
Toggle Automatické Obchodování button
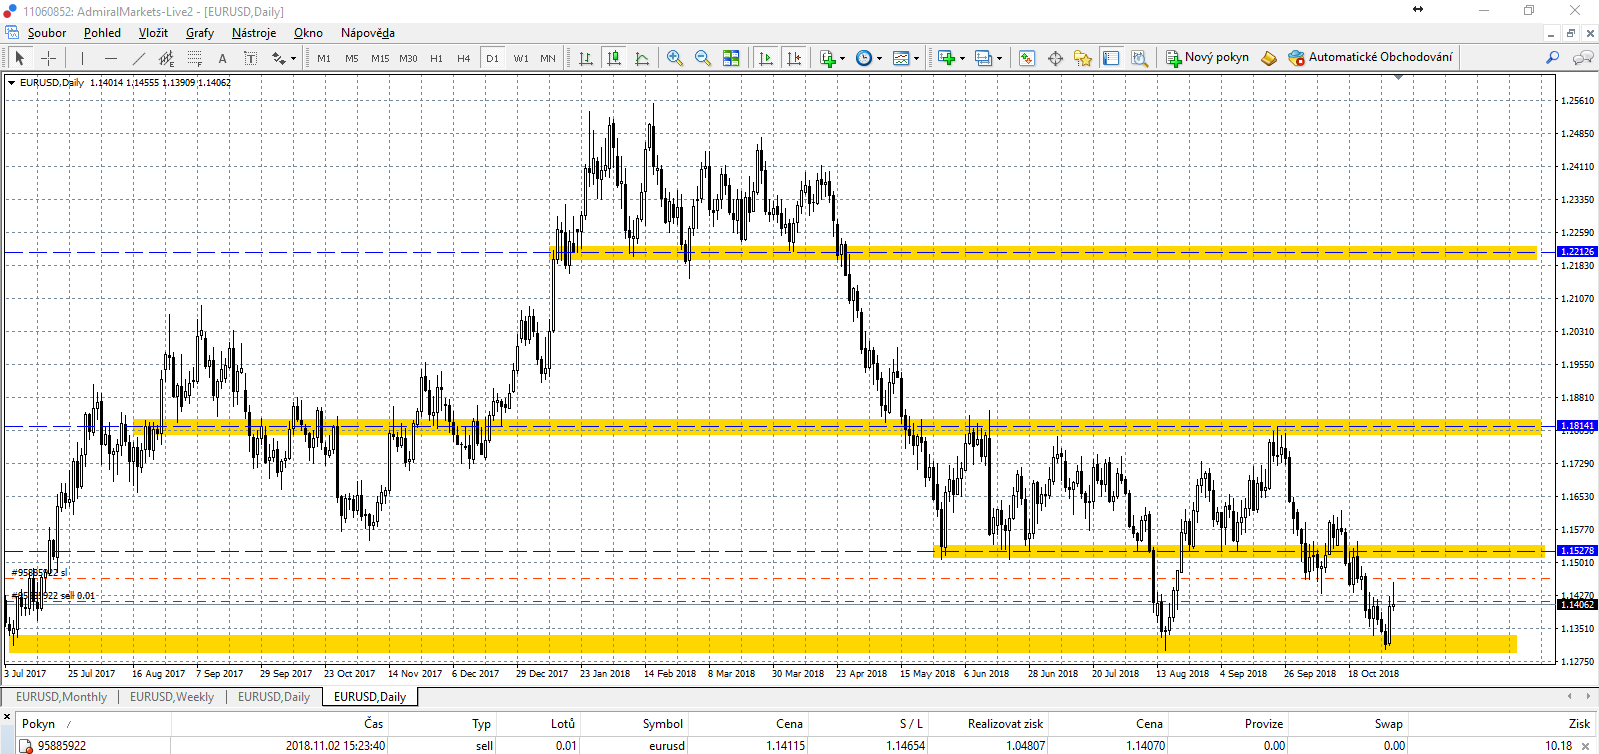1370,58
